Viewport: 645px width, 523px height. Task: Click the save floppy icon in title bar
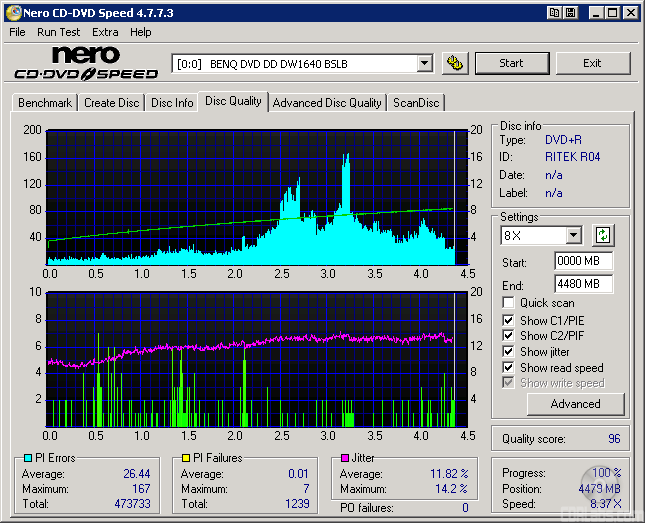coord(570,13)
